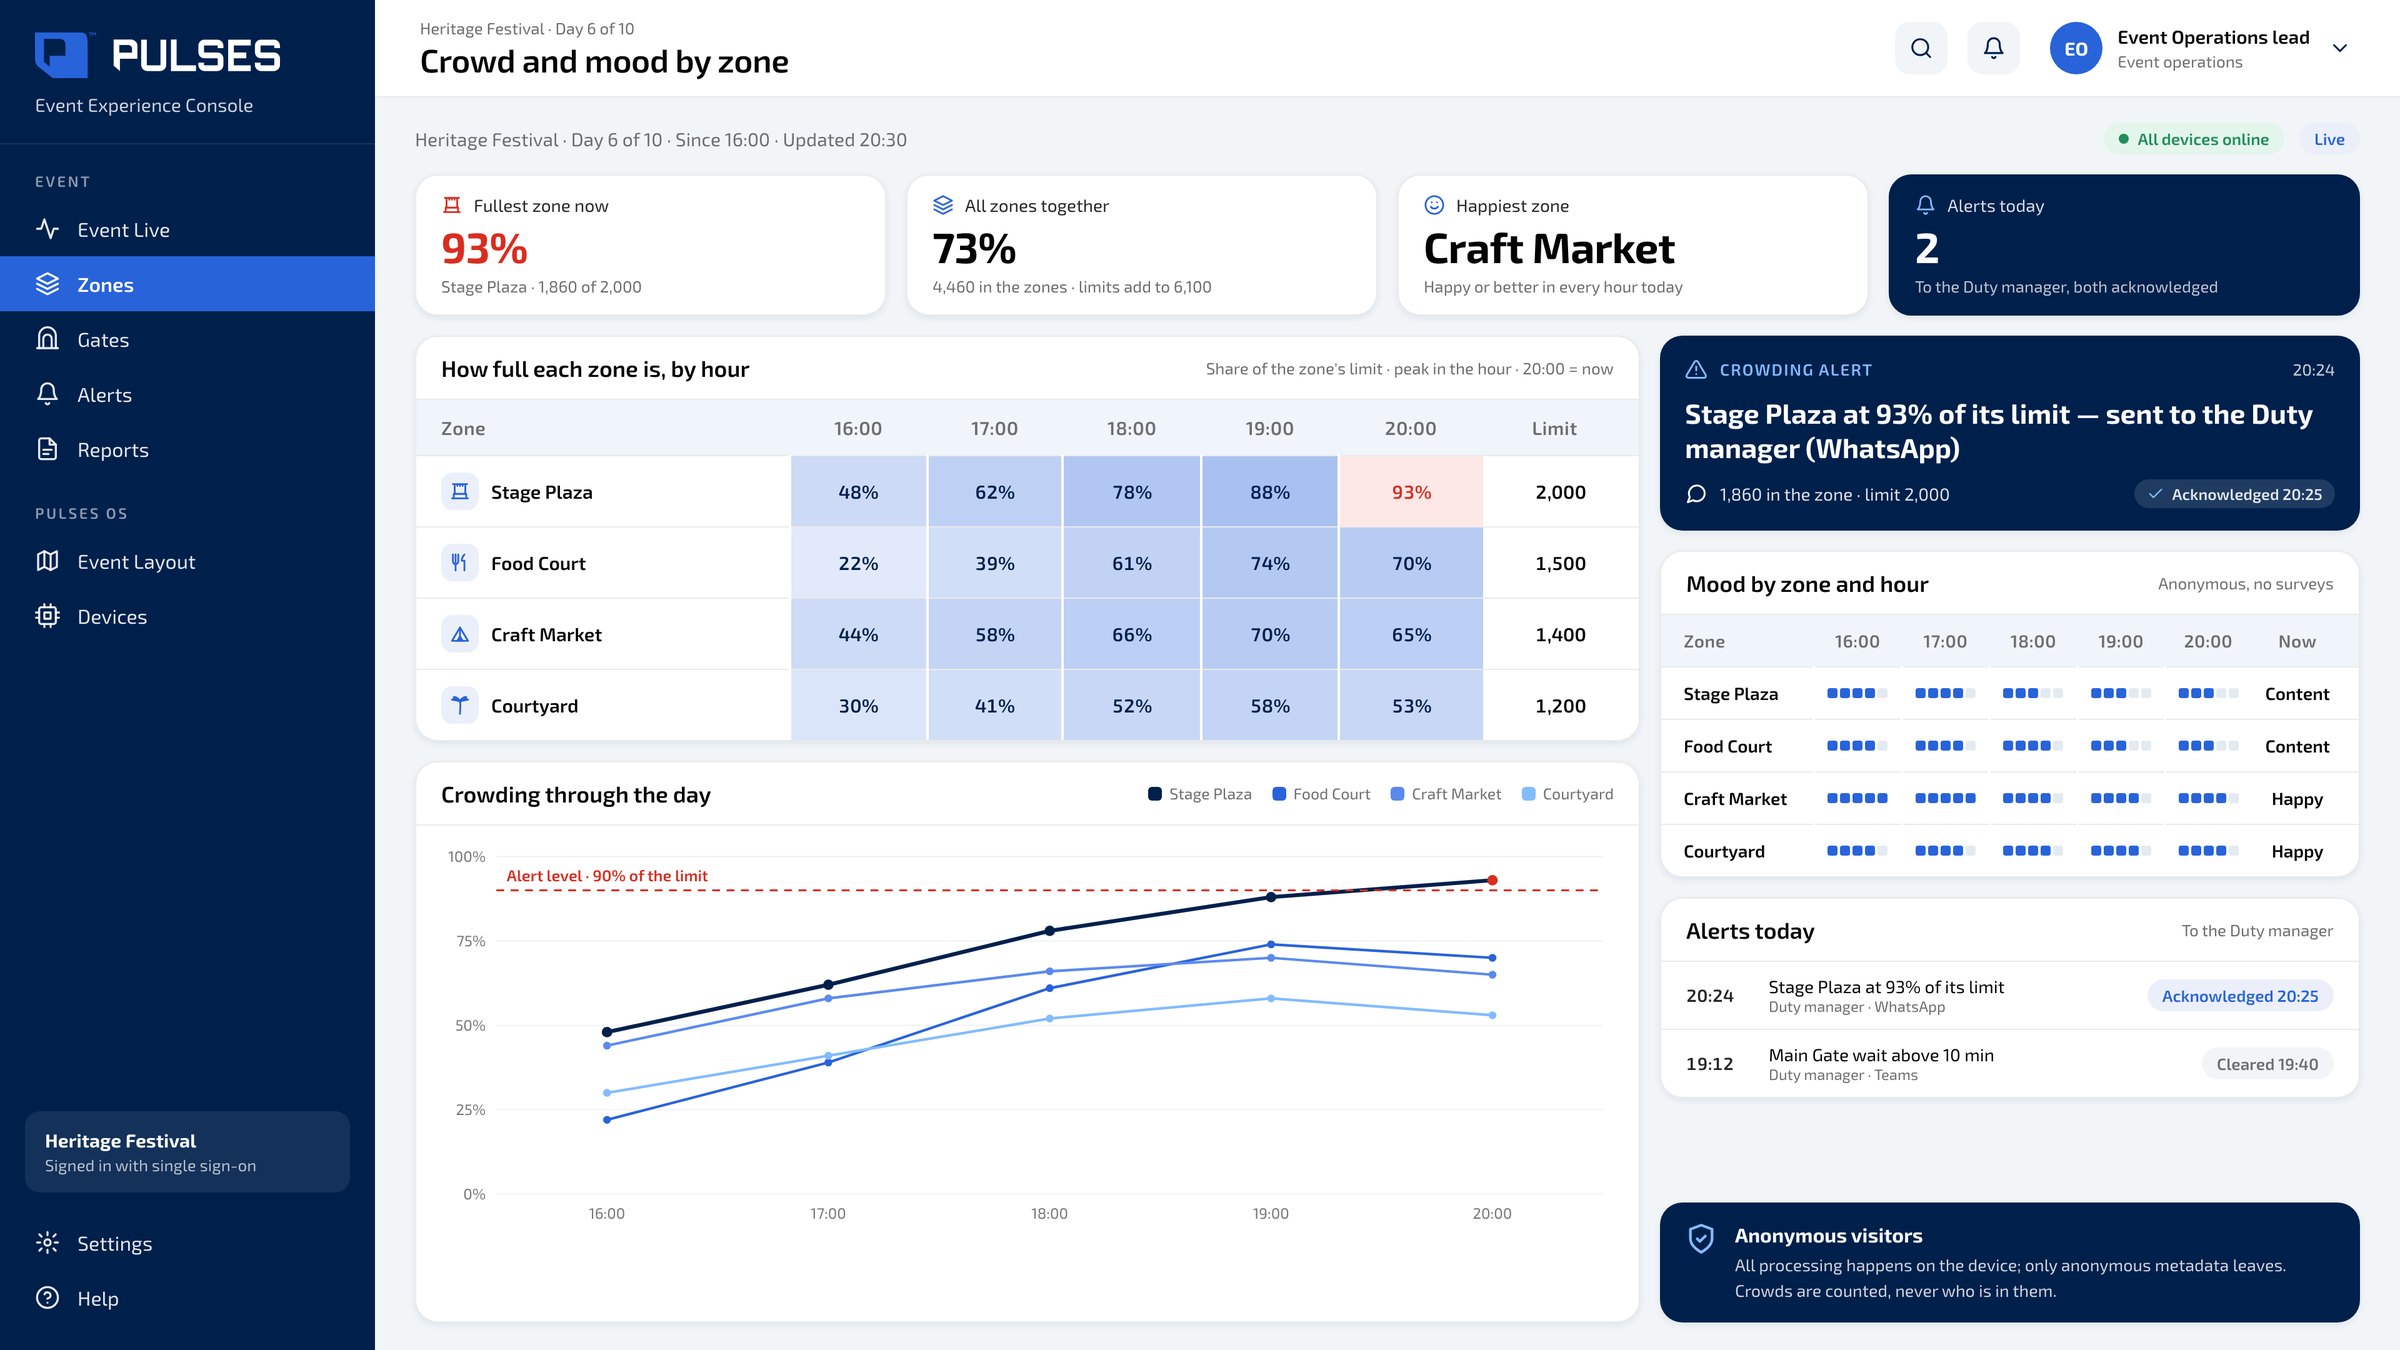Image resolution: width=2400 pixels, height=1350 pixels.
Task: Click the Courtyard 30% cell
Action: click(858, 705)
